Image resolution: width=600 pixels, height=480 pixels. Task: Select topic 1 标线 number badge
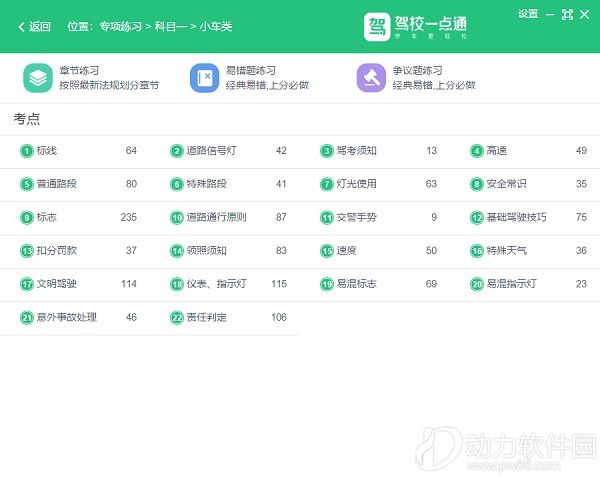(x=27, y=151)
